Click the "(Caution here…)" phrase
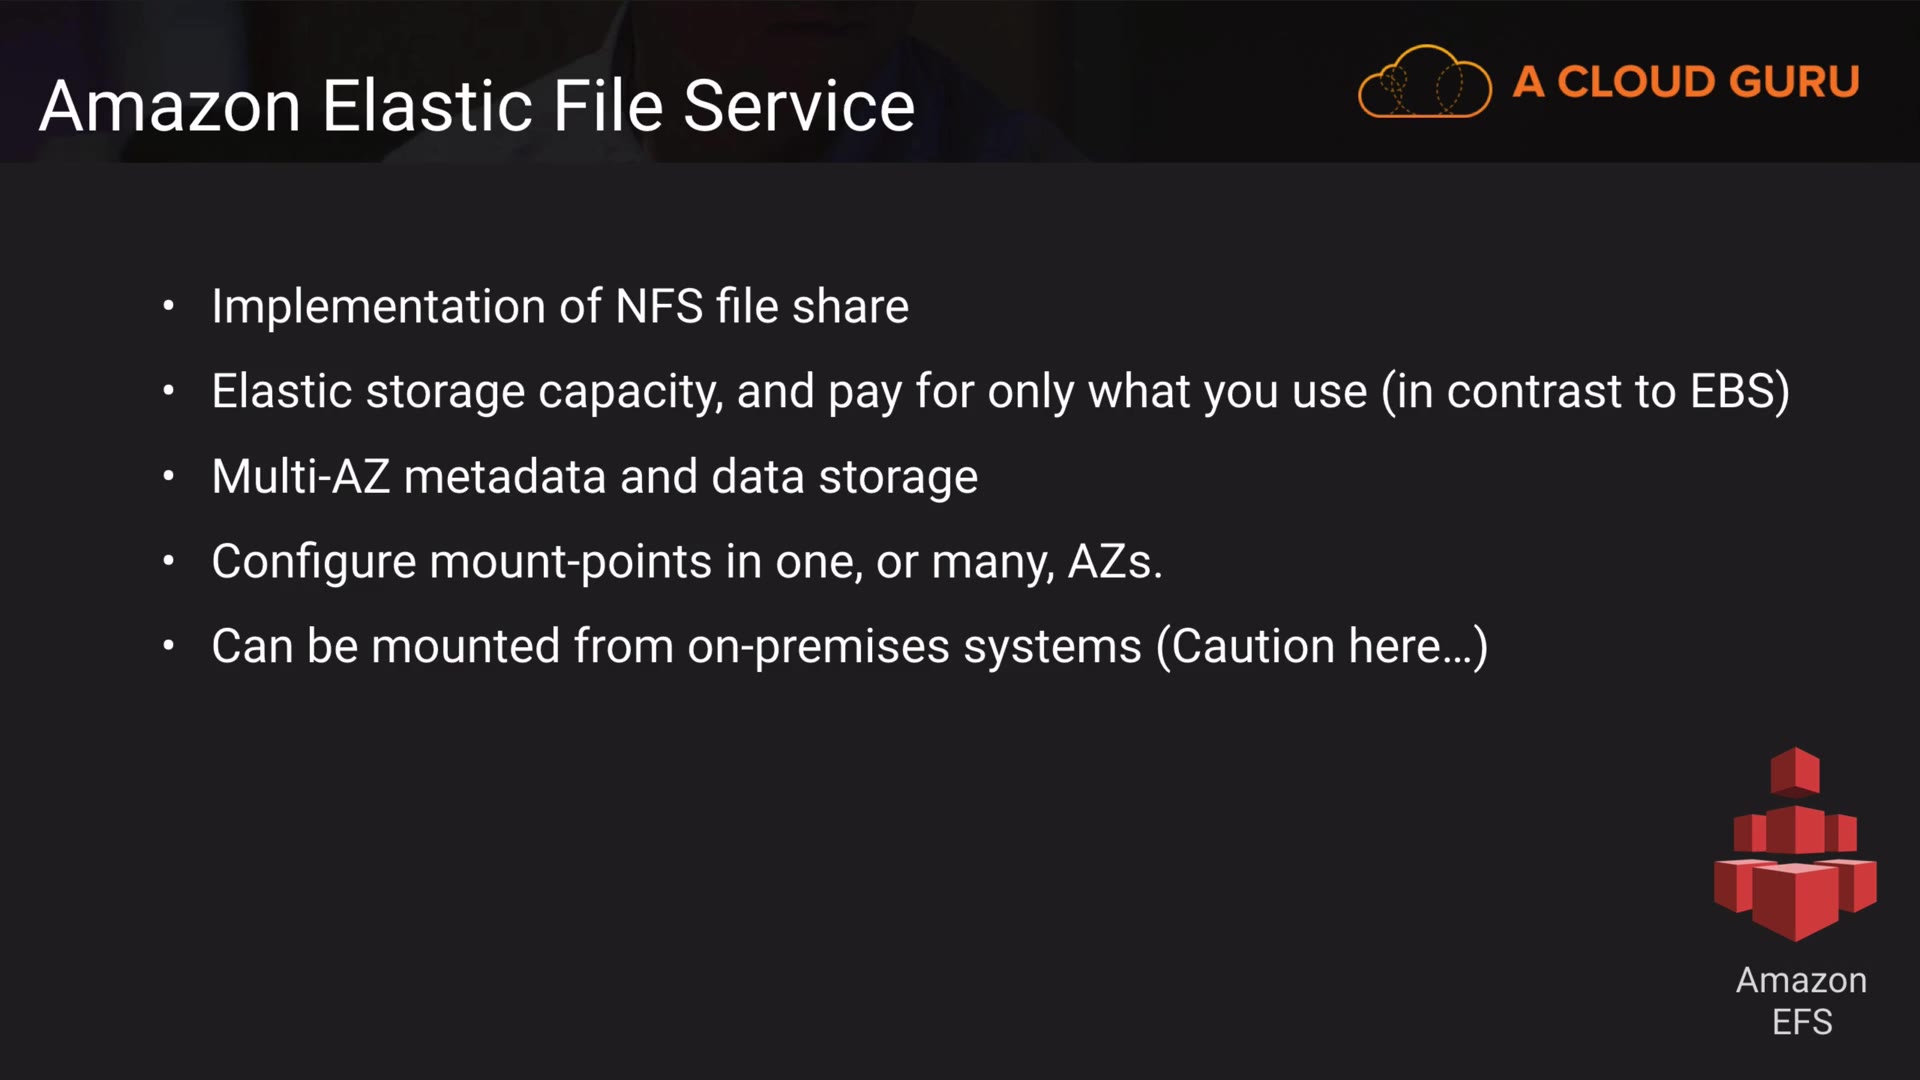 pos(1322,646)
